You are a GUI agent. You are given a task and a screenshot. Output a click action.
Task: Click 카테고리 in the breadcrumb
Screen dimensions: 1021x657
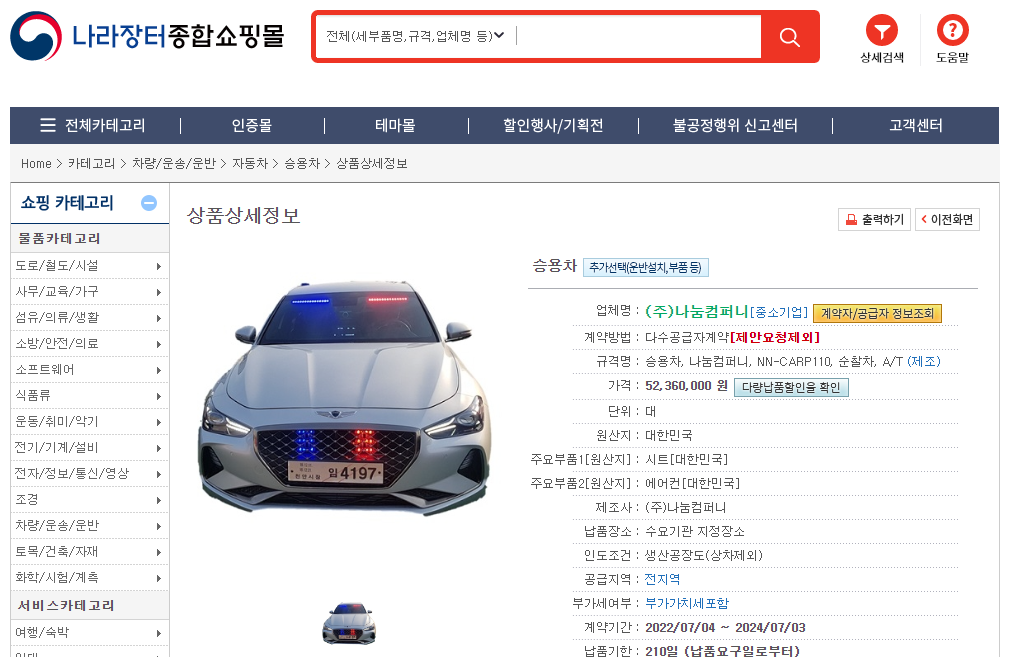point(91,163)
